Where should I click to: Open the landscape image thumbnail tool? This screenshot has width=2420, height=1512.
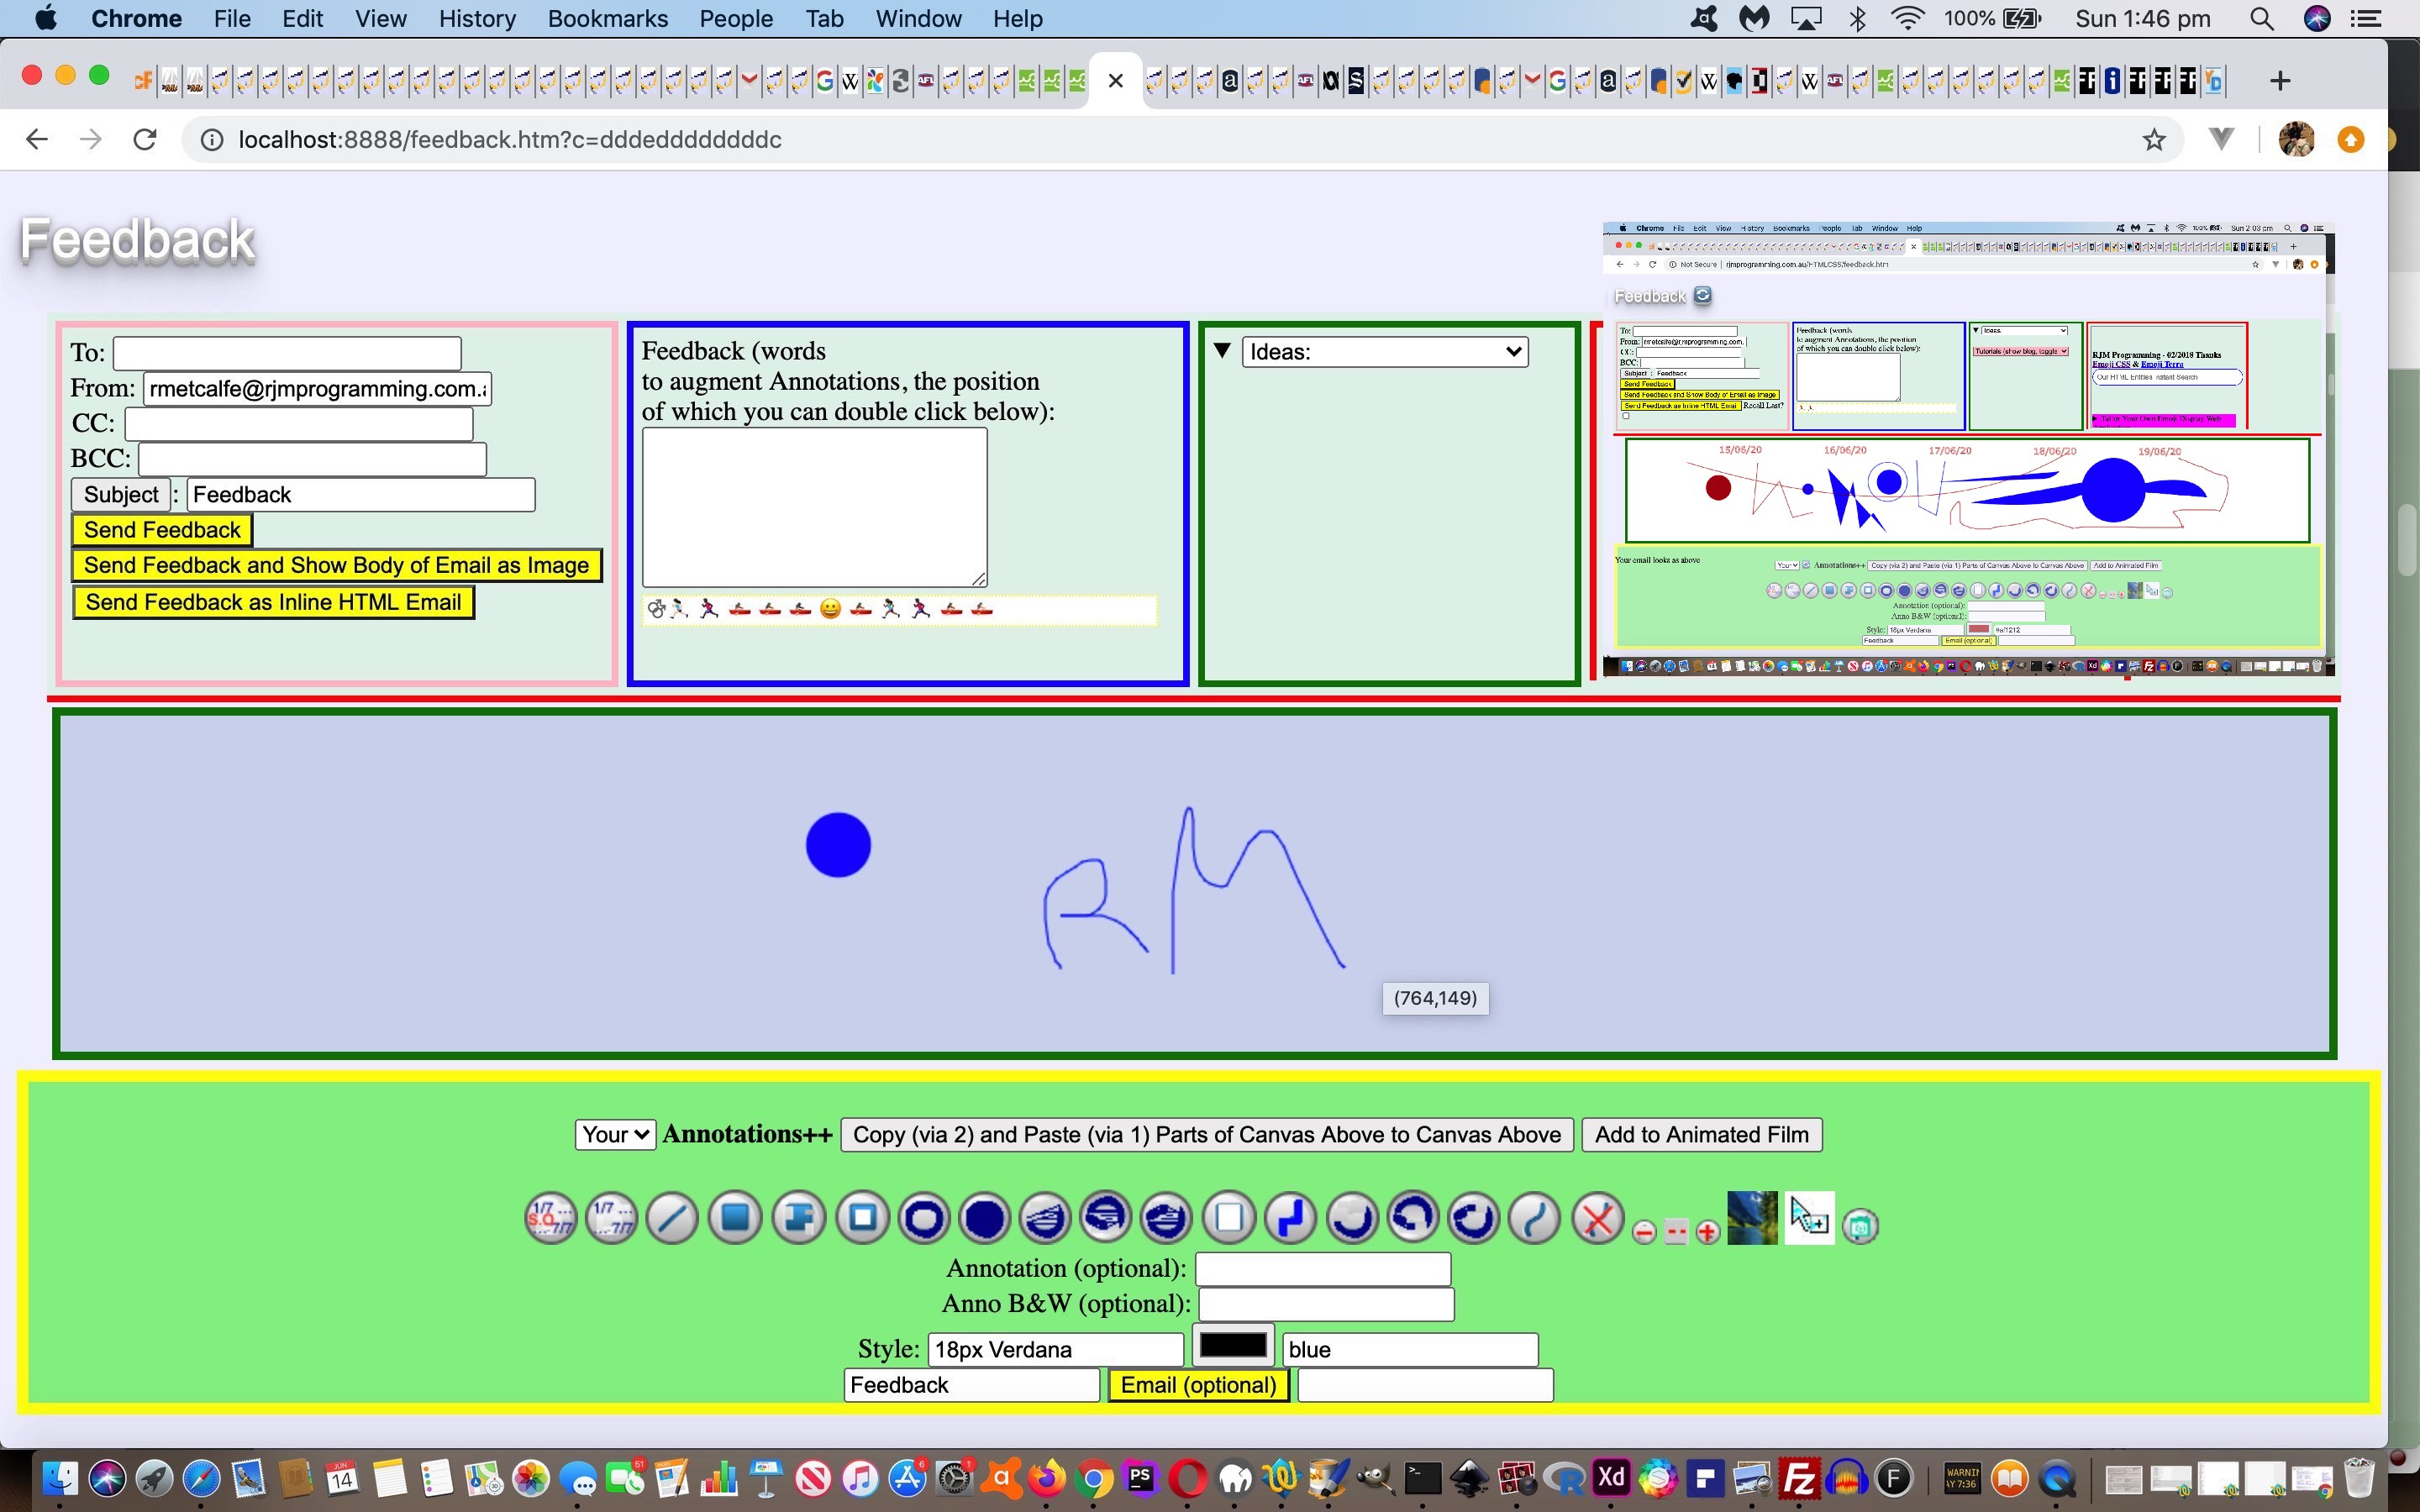pyautogui.click(x=1752, y=1217)
